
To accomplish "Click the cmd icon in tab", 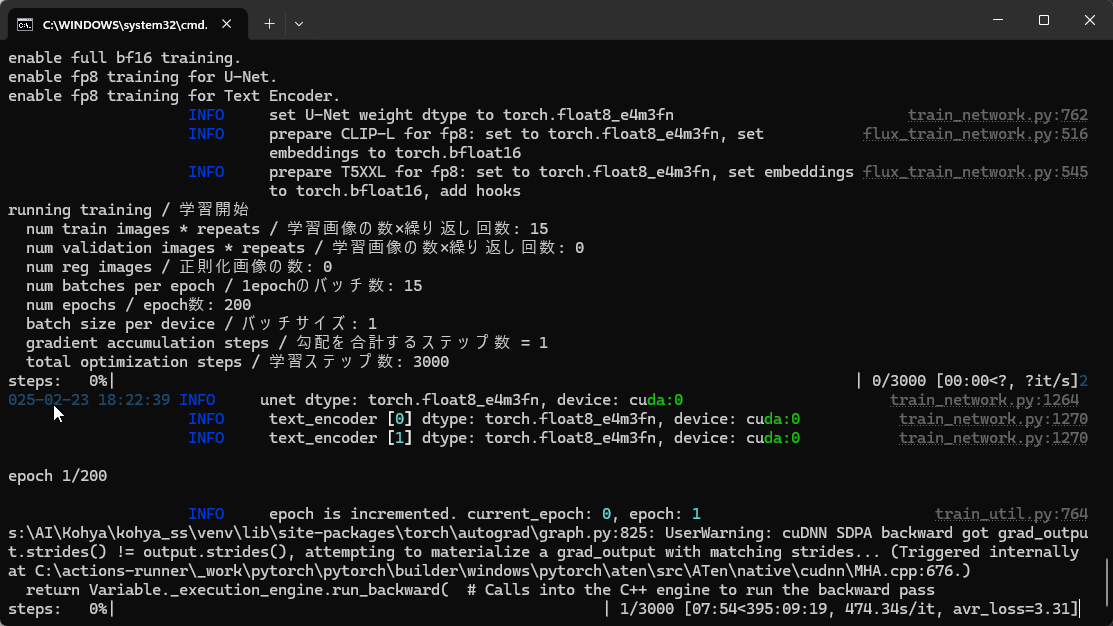I will point(25,25).
